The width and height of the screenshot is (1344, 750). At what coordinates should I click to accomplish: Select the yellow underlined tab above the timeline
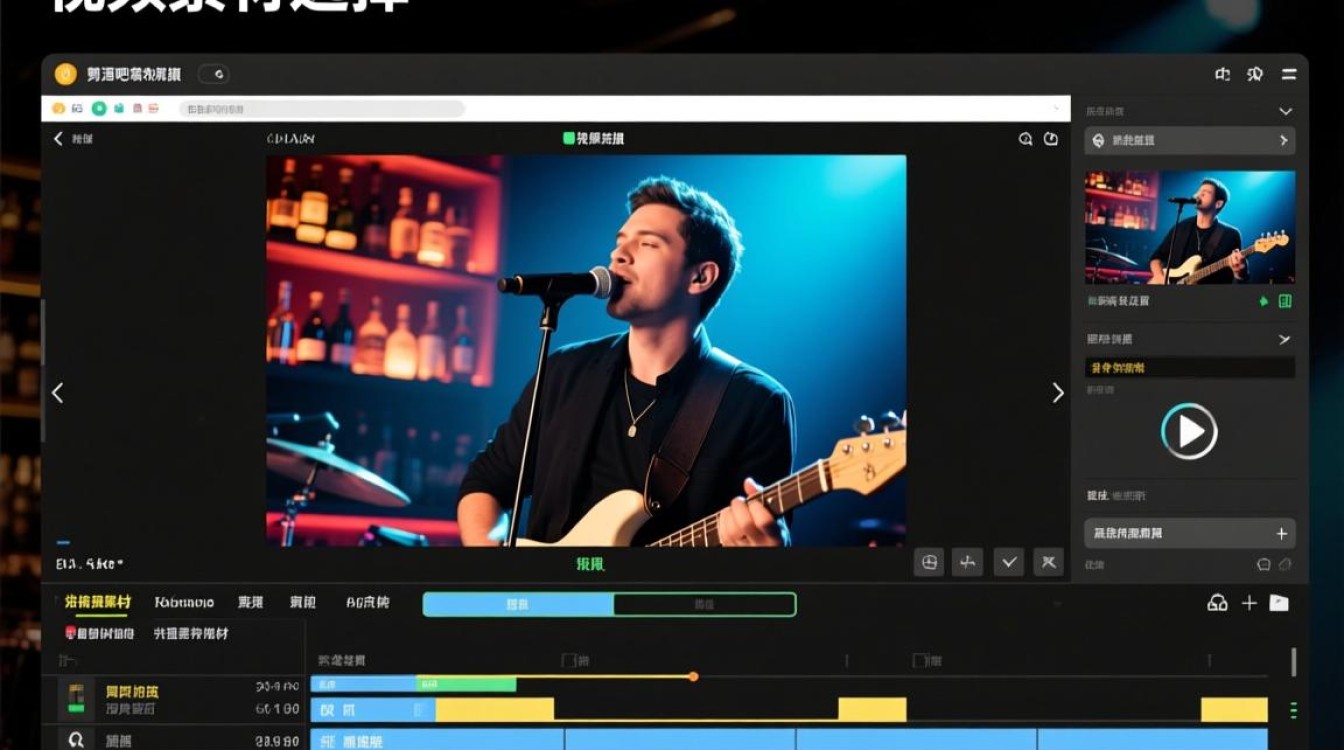click(x=97, y=602)
